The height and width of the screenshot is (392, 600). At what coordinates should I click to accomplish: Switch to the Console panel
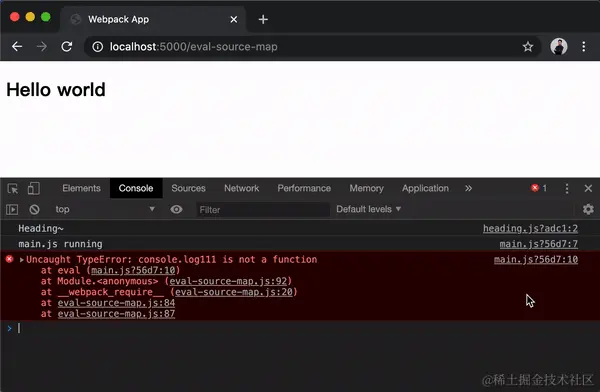tap(136, 188)
